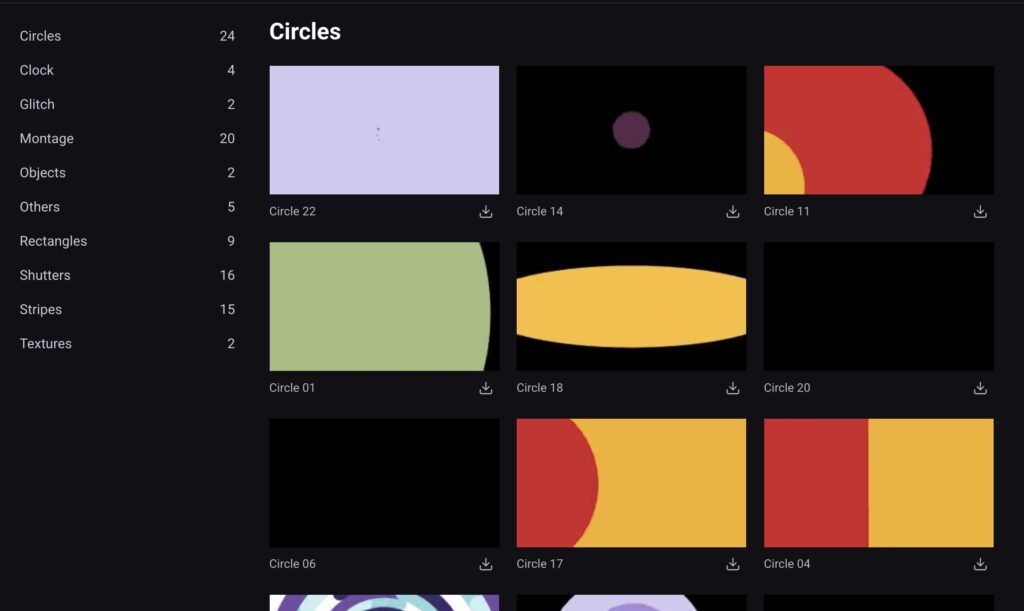Download the Circle 14 transition
The width and height of the screenshot is (1024, 611).
(x=733, y=212)
